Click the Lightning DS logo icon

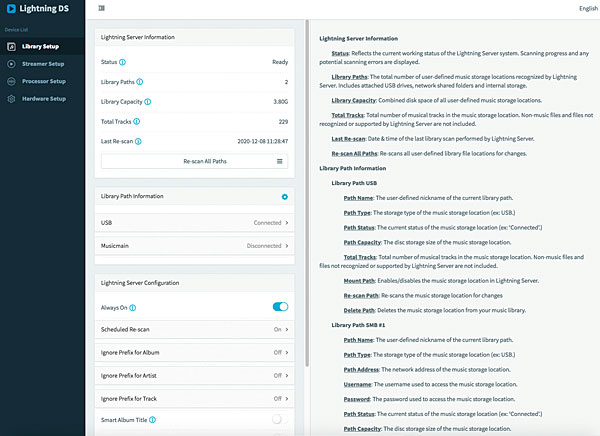point(11,8)
